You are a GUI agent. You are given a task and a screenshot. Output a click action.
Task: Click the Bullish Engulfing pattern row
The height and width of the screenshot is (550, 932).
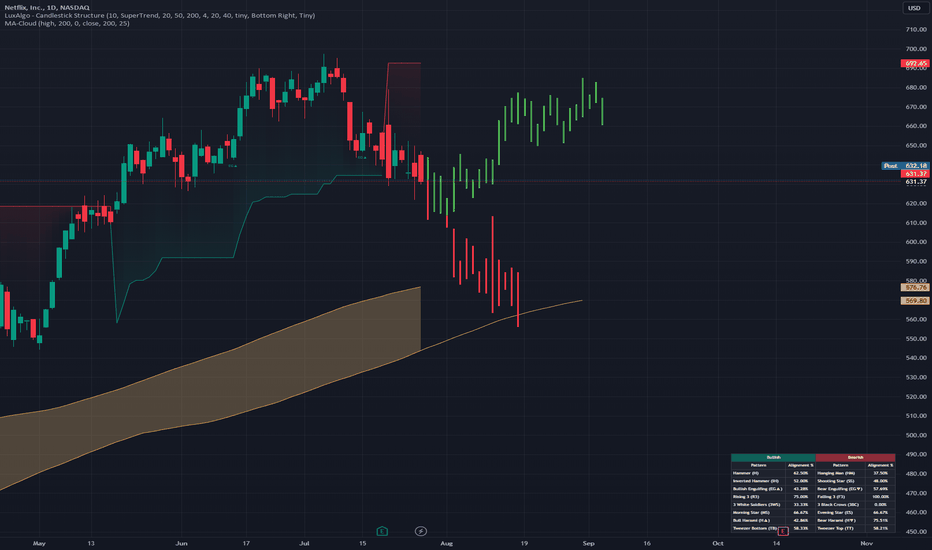[x=773, y=489]
